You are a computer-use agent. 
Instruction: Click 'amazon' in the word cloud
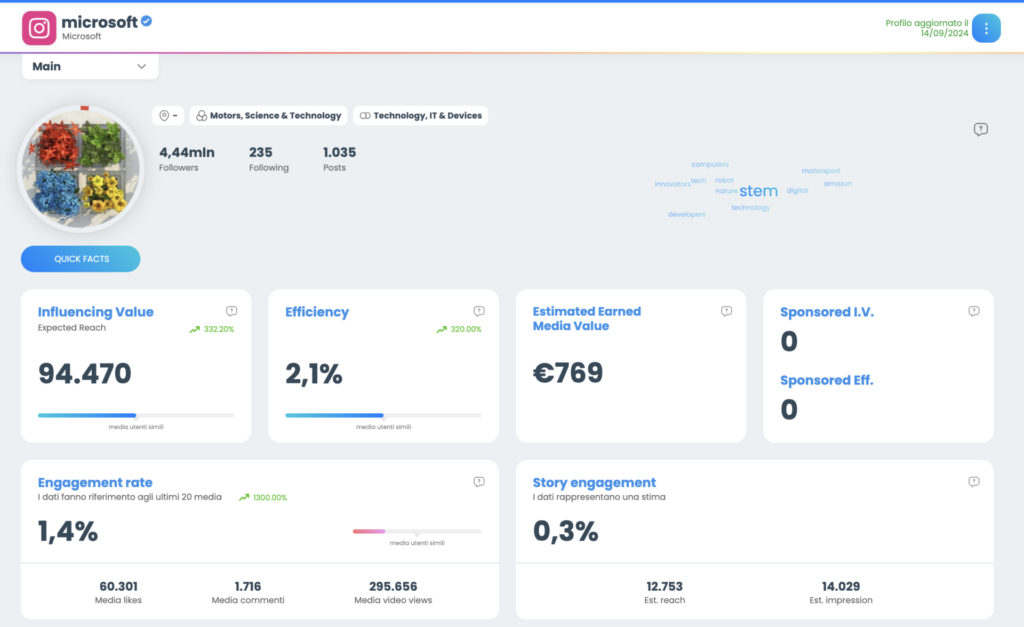[838, 184]
